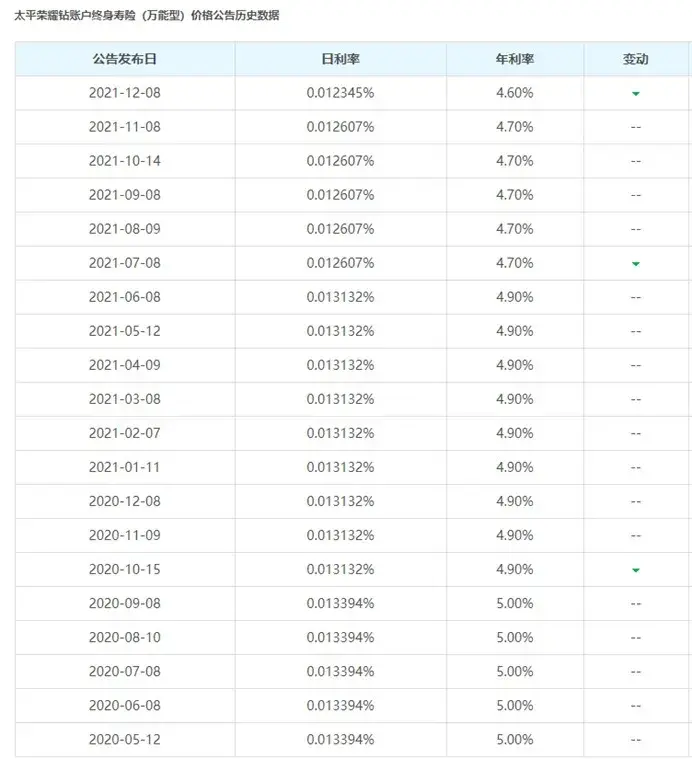This screenshot has height=759, width=692.
Task: Click the 公告发布日 column header
Action: coord(124,59)
